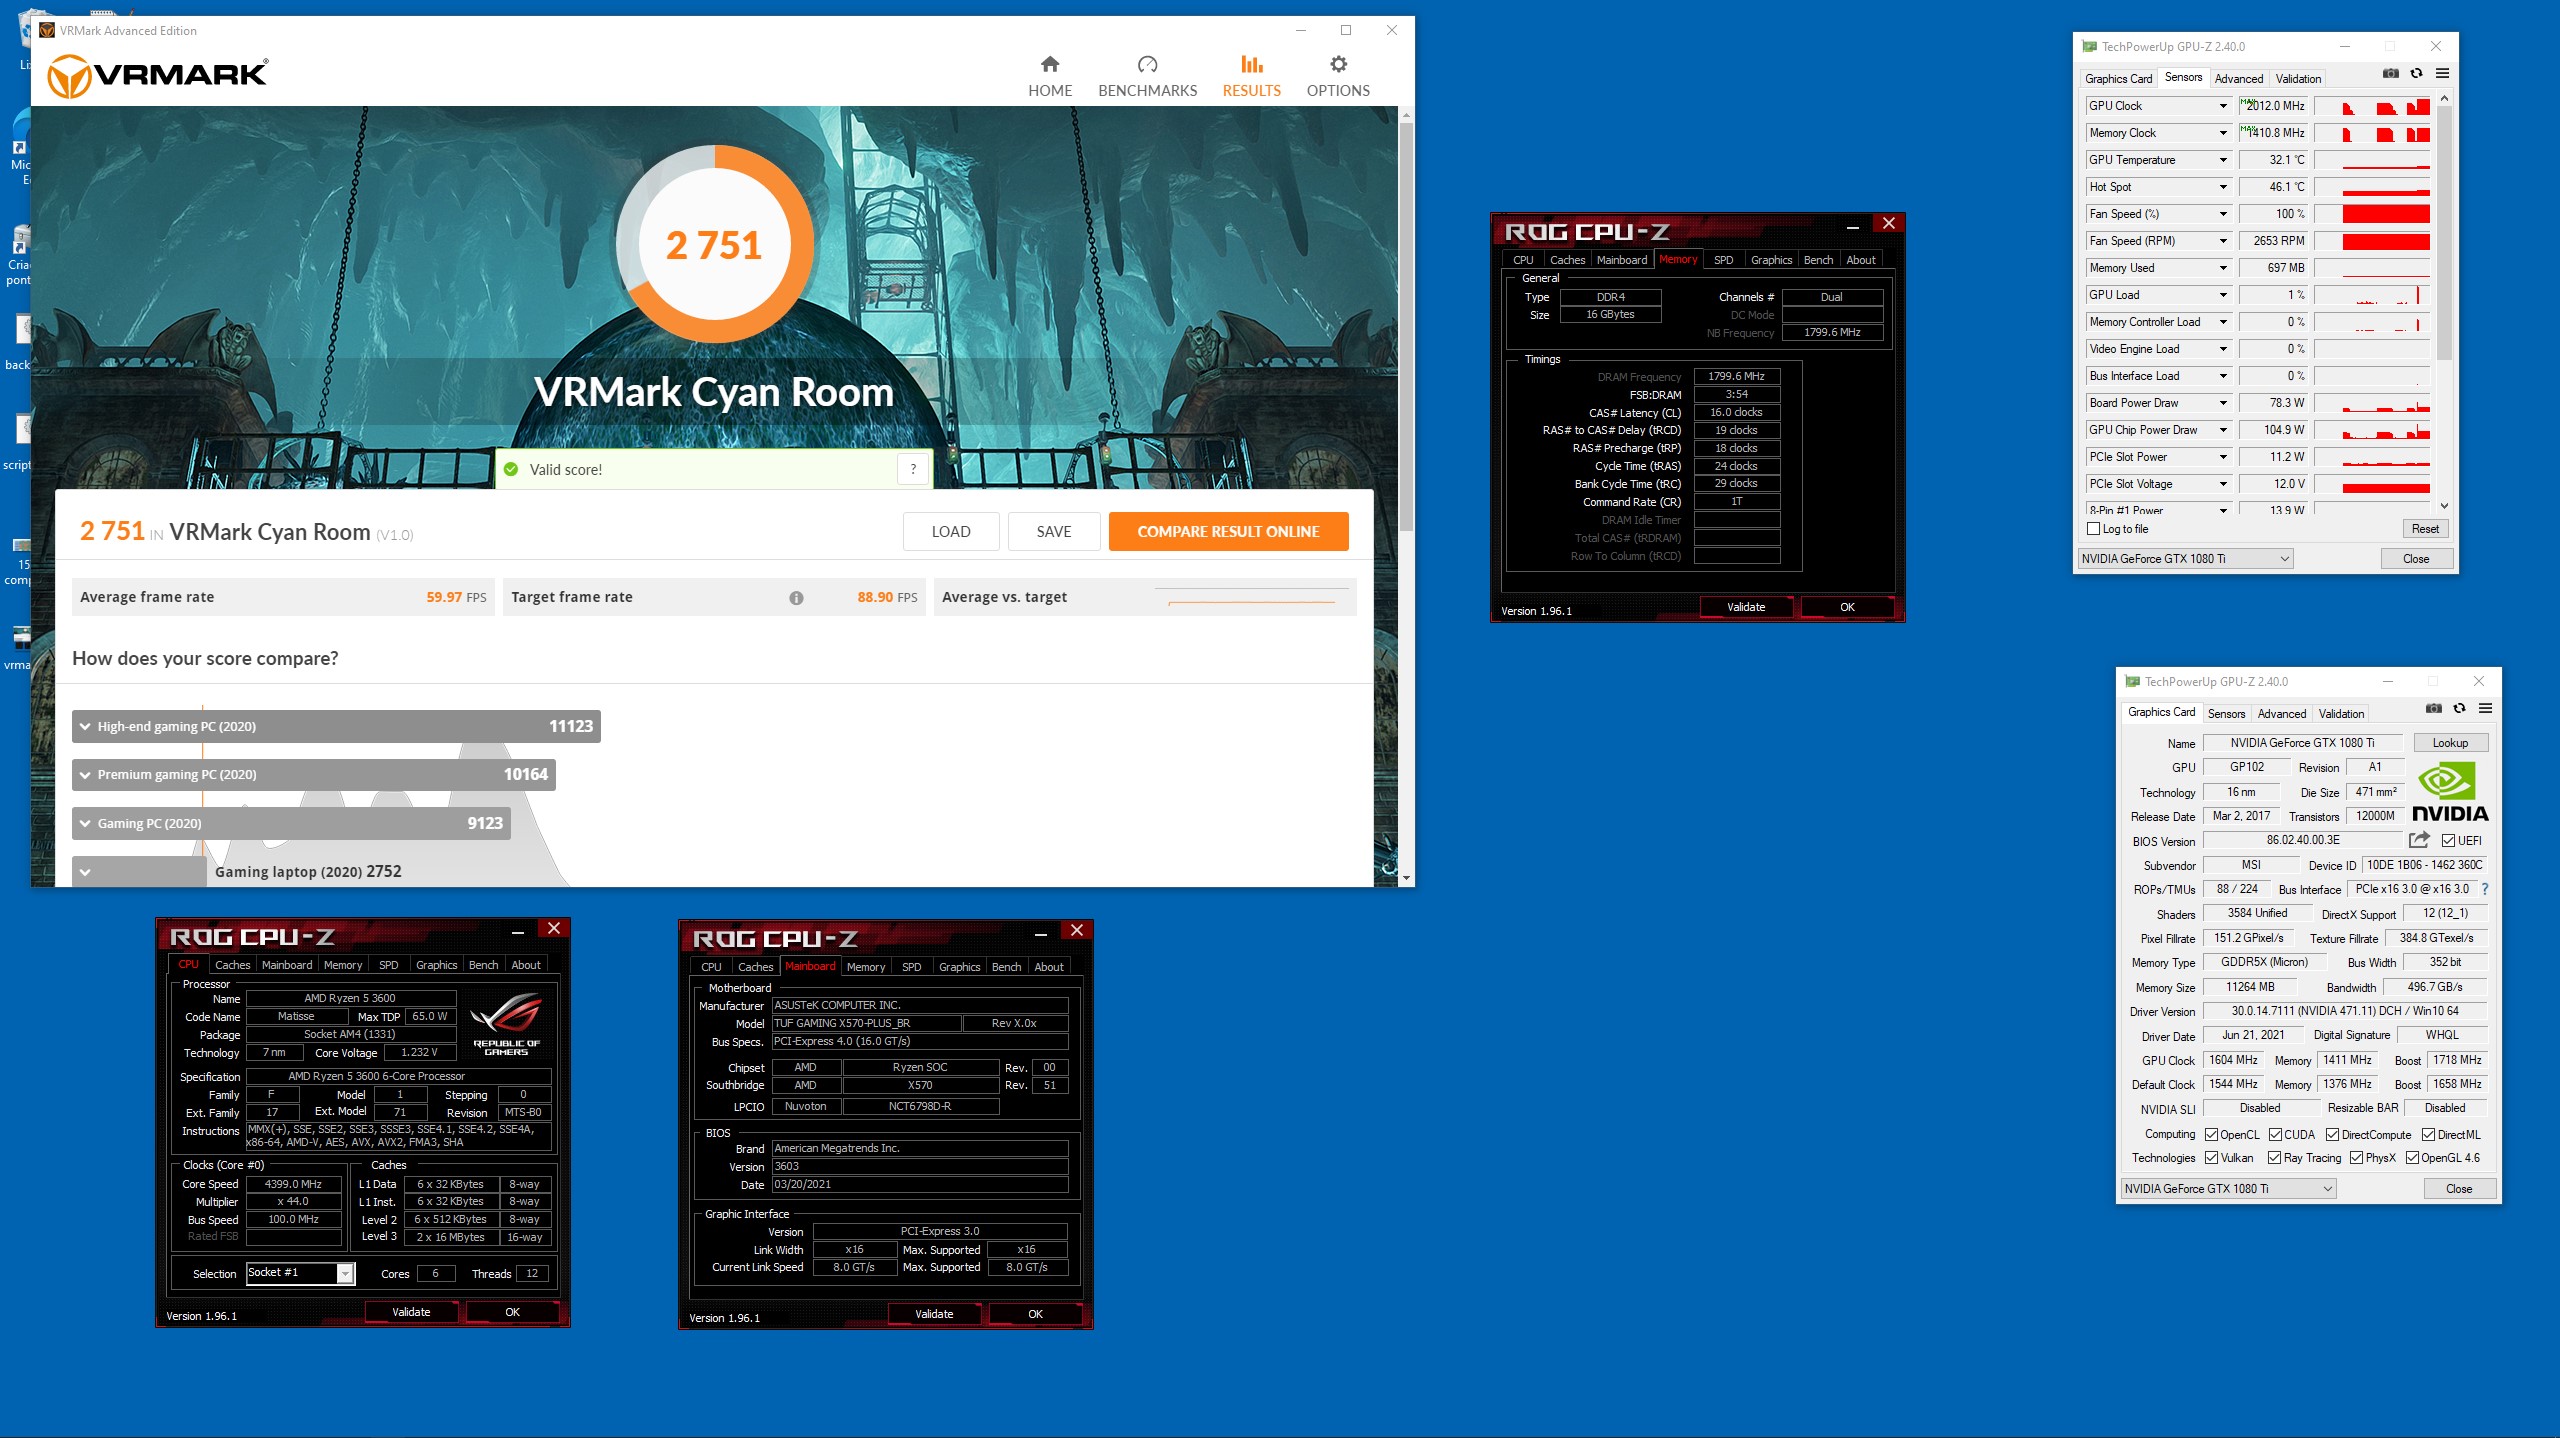Click the orange 2 751 score circle
This screenshot has width=2560, height=1438.
point(714,245)
